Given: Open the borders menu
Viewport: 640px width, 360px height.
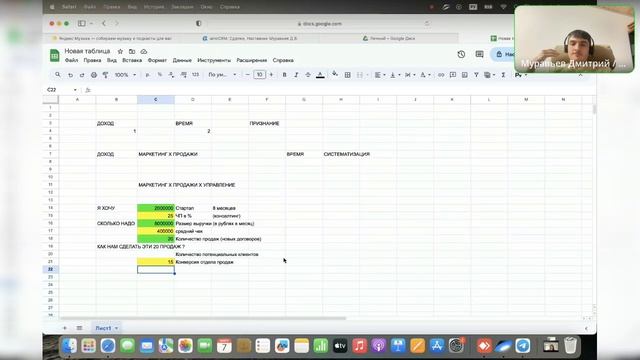Looking at the screenshot, I should click(348, 75).
